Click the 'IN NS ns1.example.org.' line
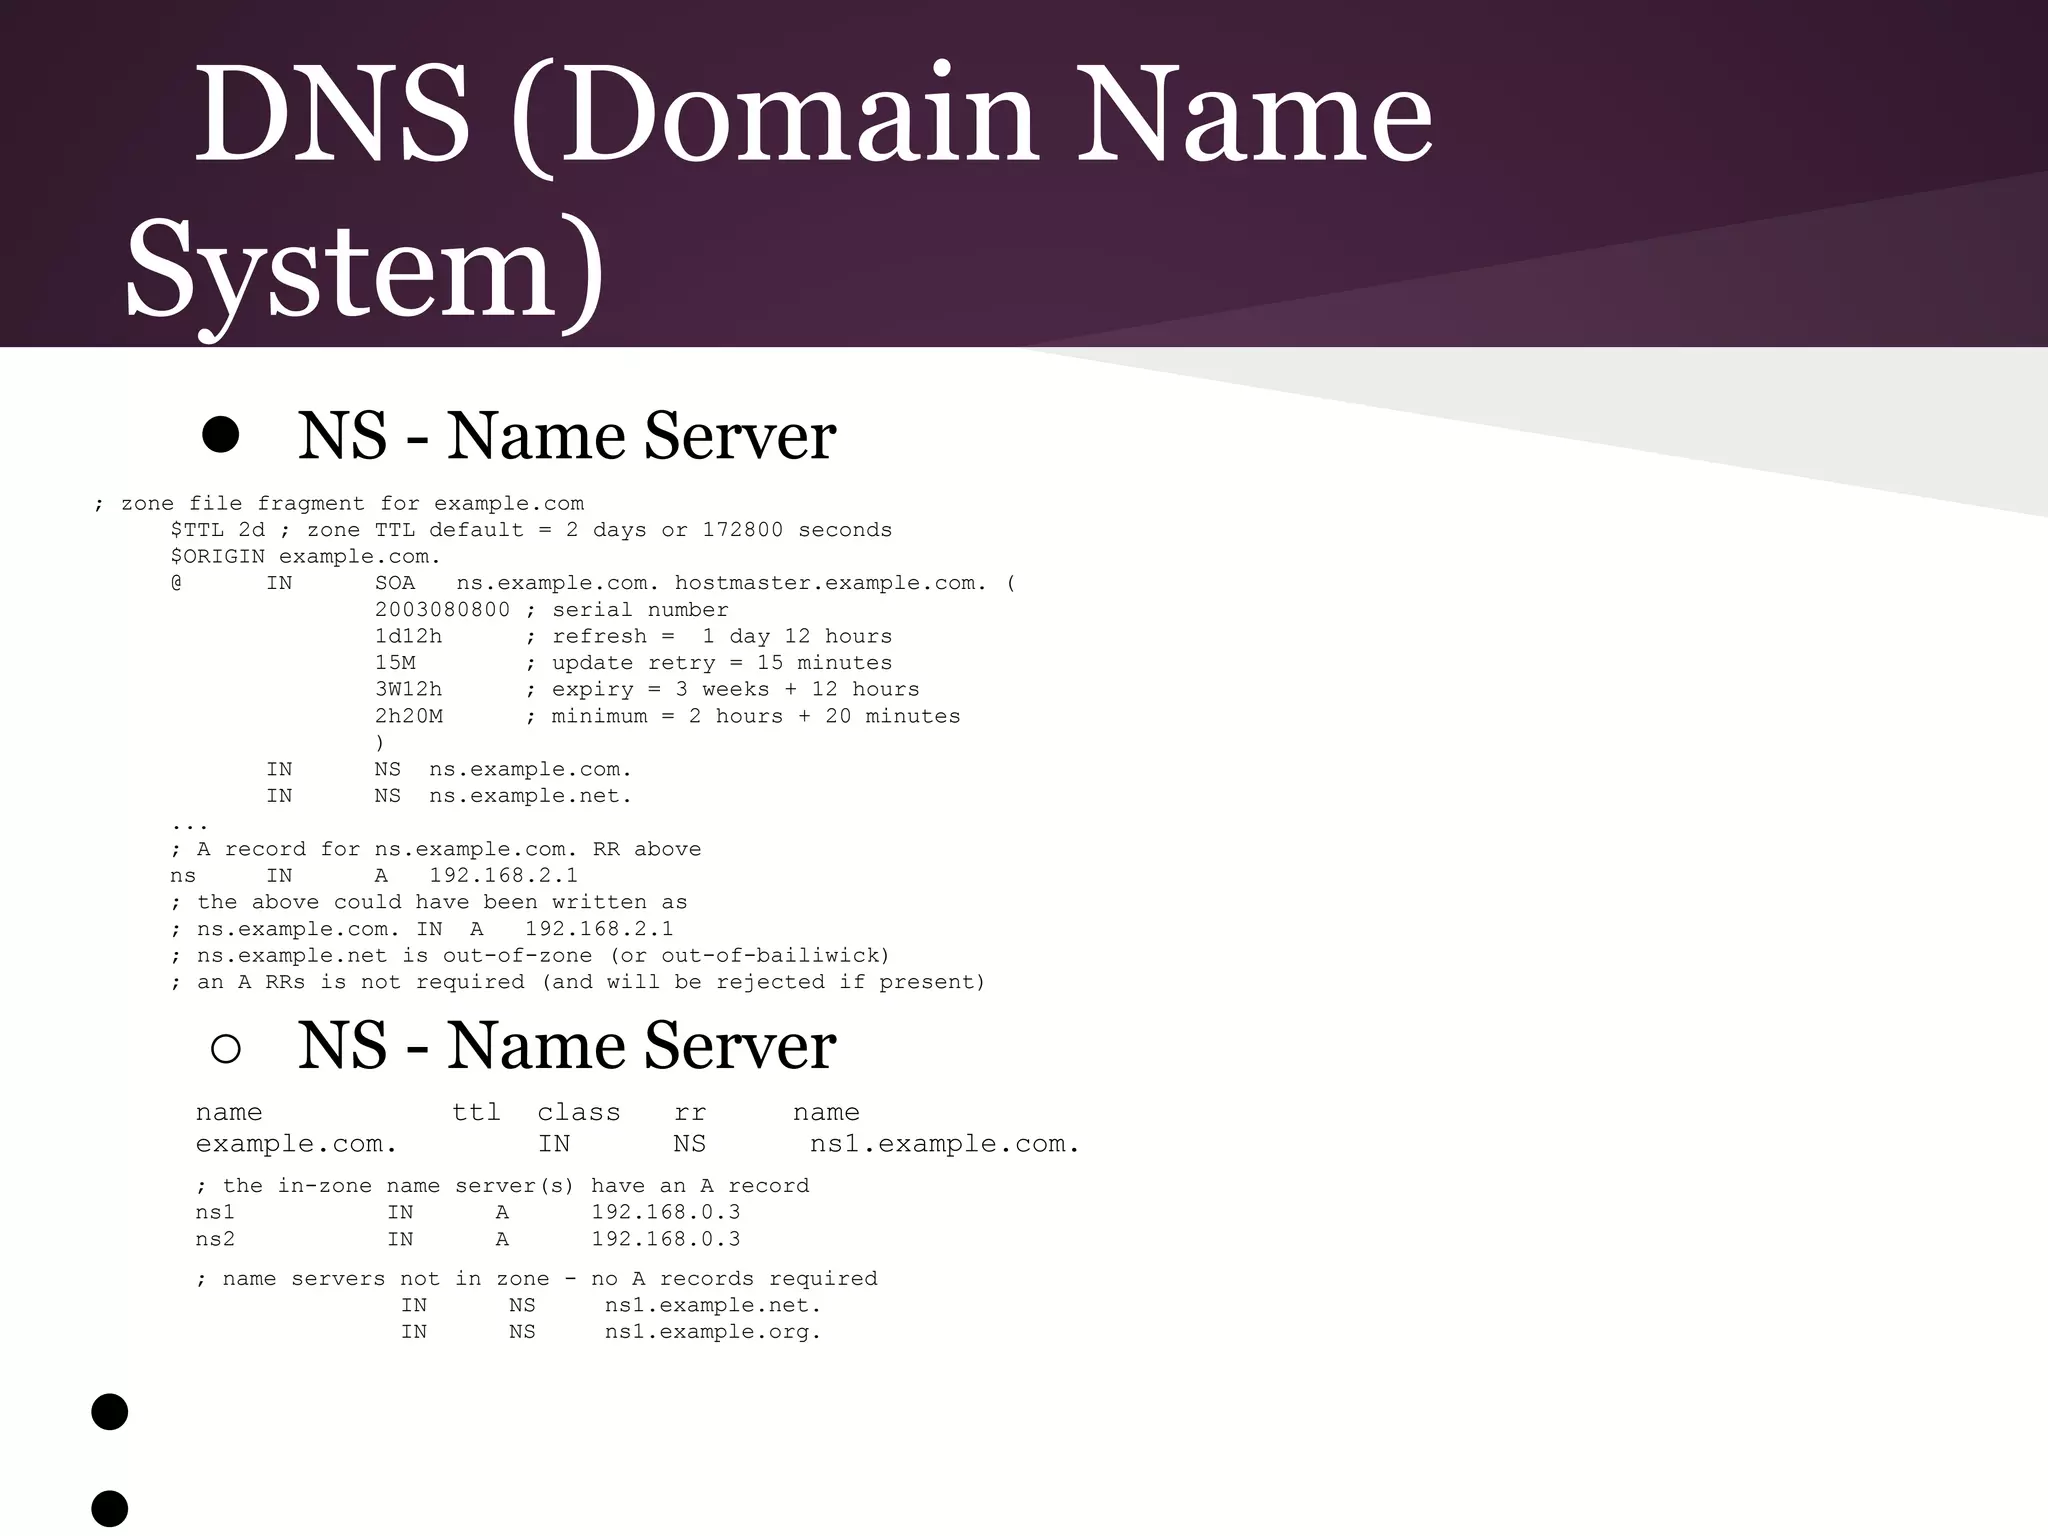This screenshot has height=1536, width=2048. pos(611,1332)
